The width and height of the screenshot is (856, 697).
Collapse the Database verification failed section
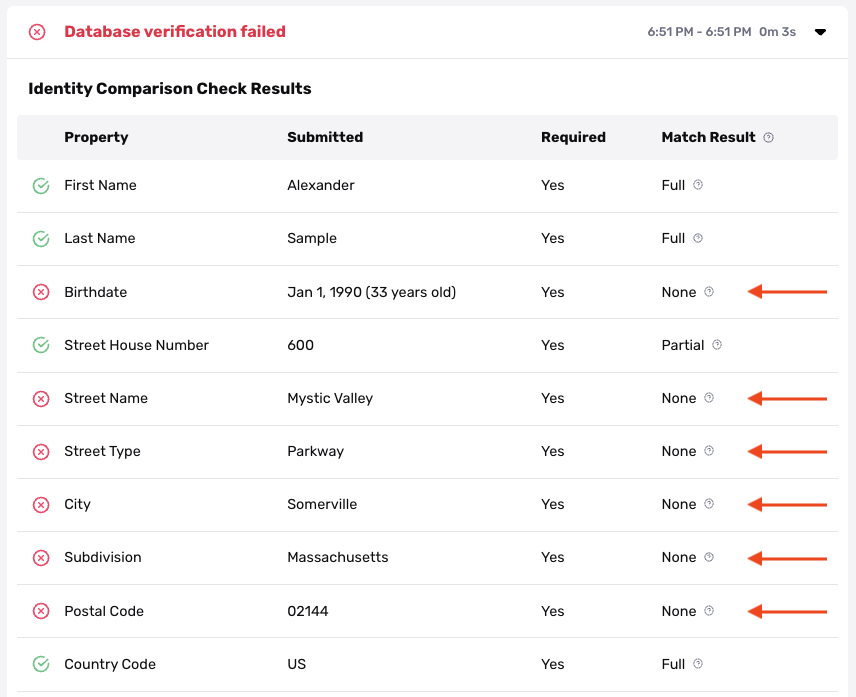[x=820, y=32]
